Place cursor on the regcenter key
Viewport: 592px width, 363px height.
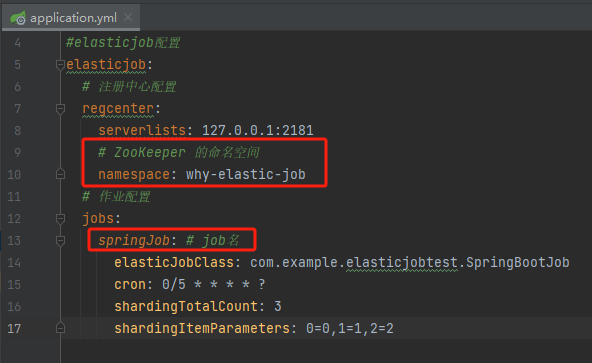point(118,109)
